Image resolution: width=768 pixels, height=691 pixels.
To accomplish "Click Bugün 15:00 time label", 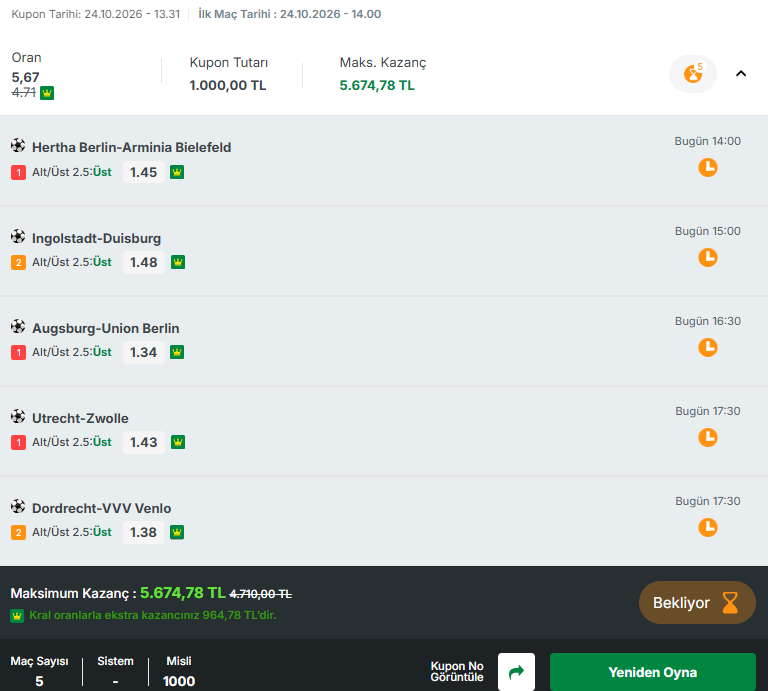I will pyautogui.click(x=707, y=231).
